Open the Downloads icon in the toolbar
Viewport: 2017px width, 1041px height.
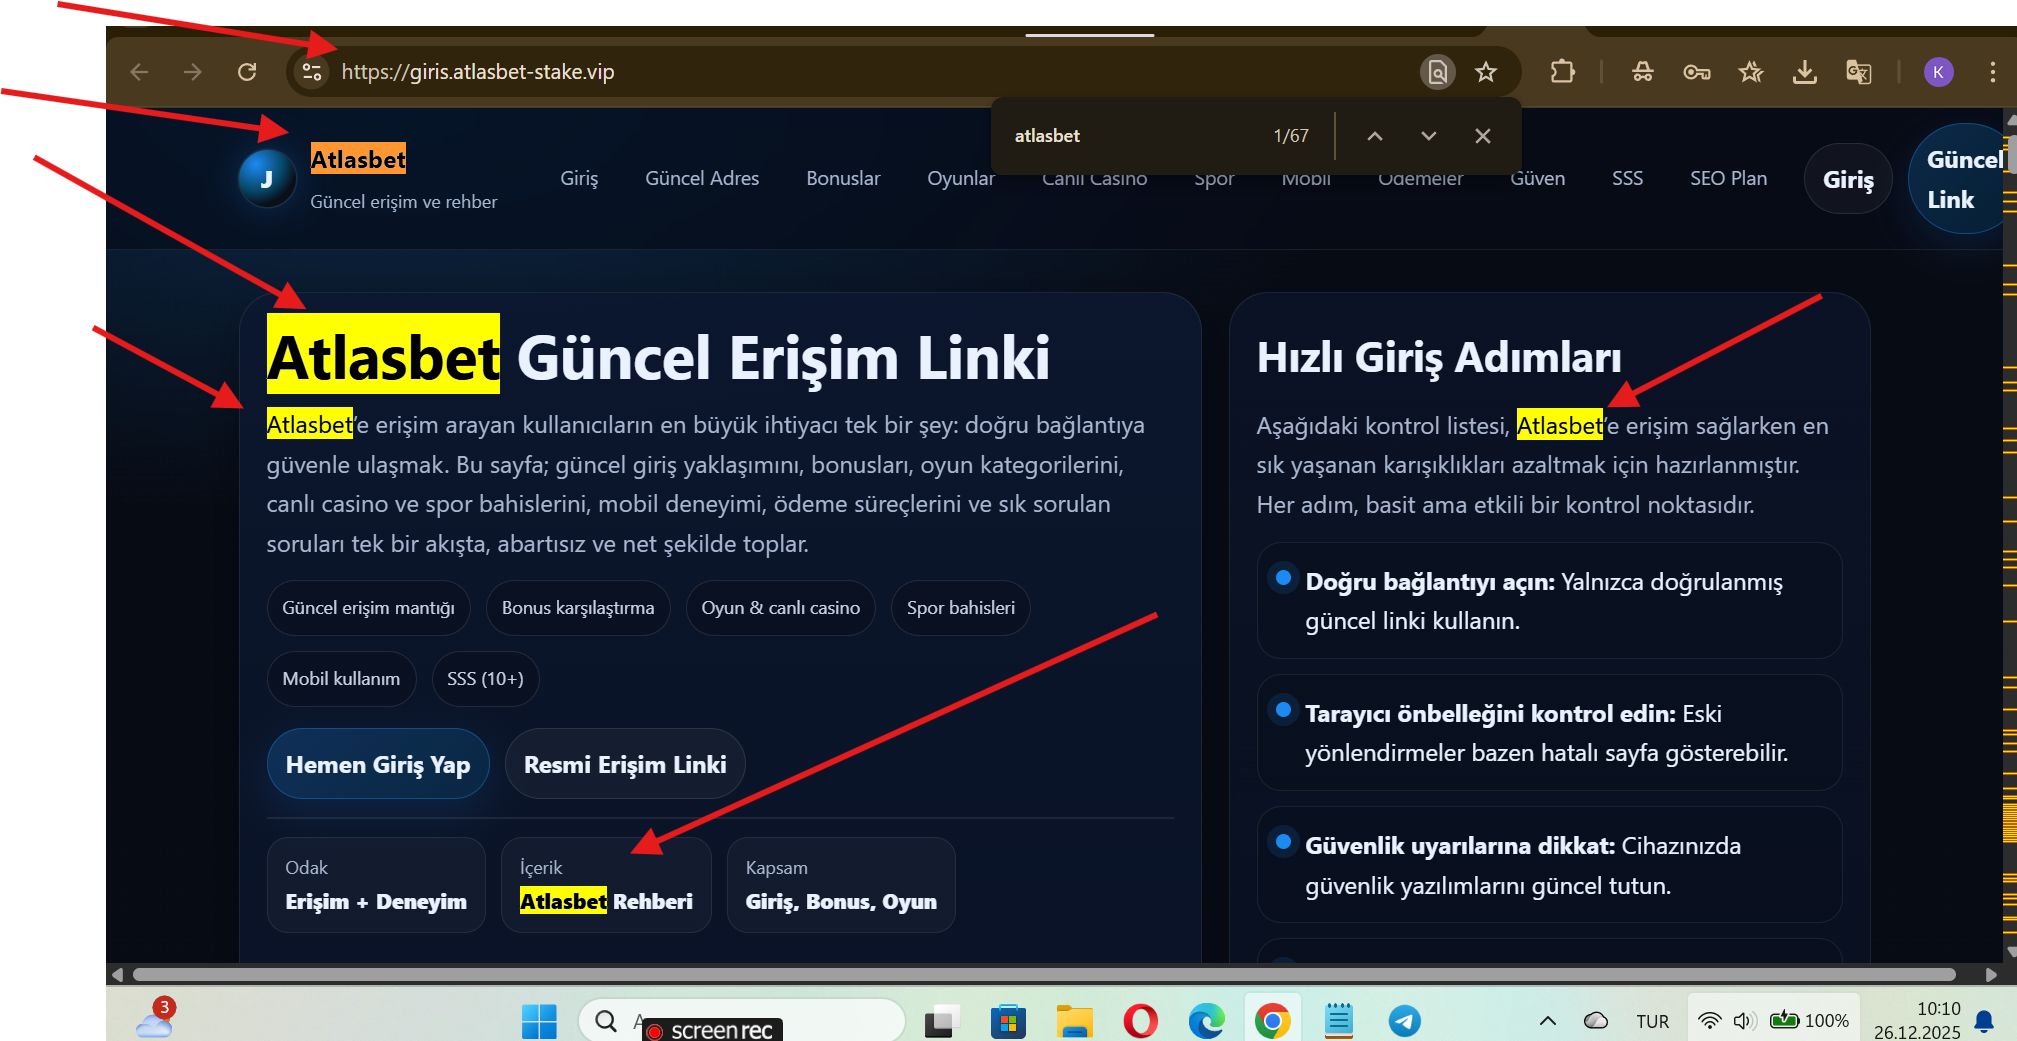(x=1805, y=72)
